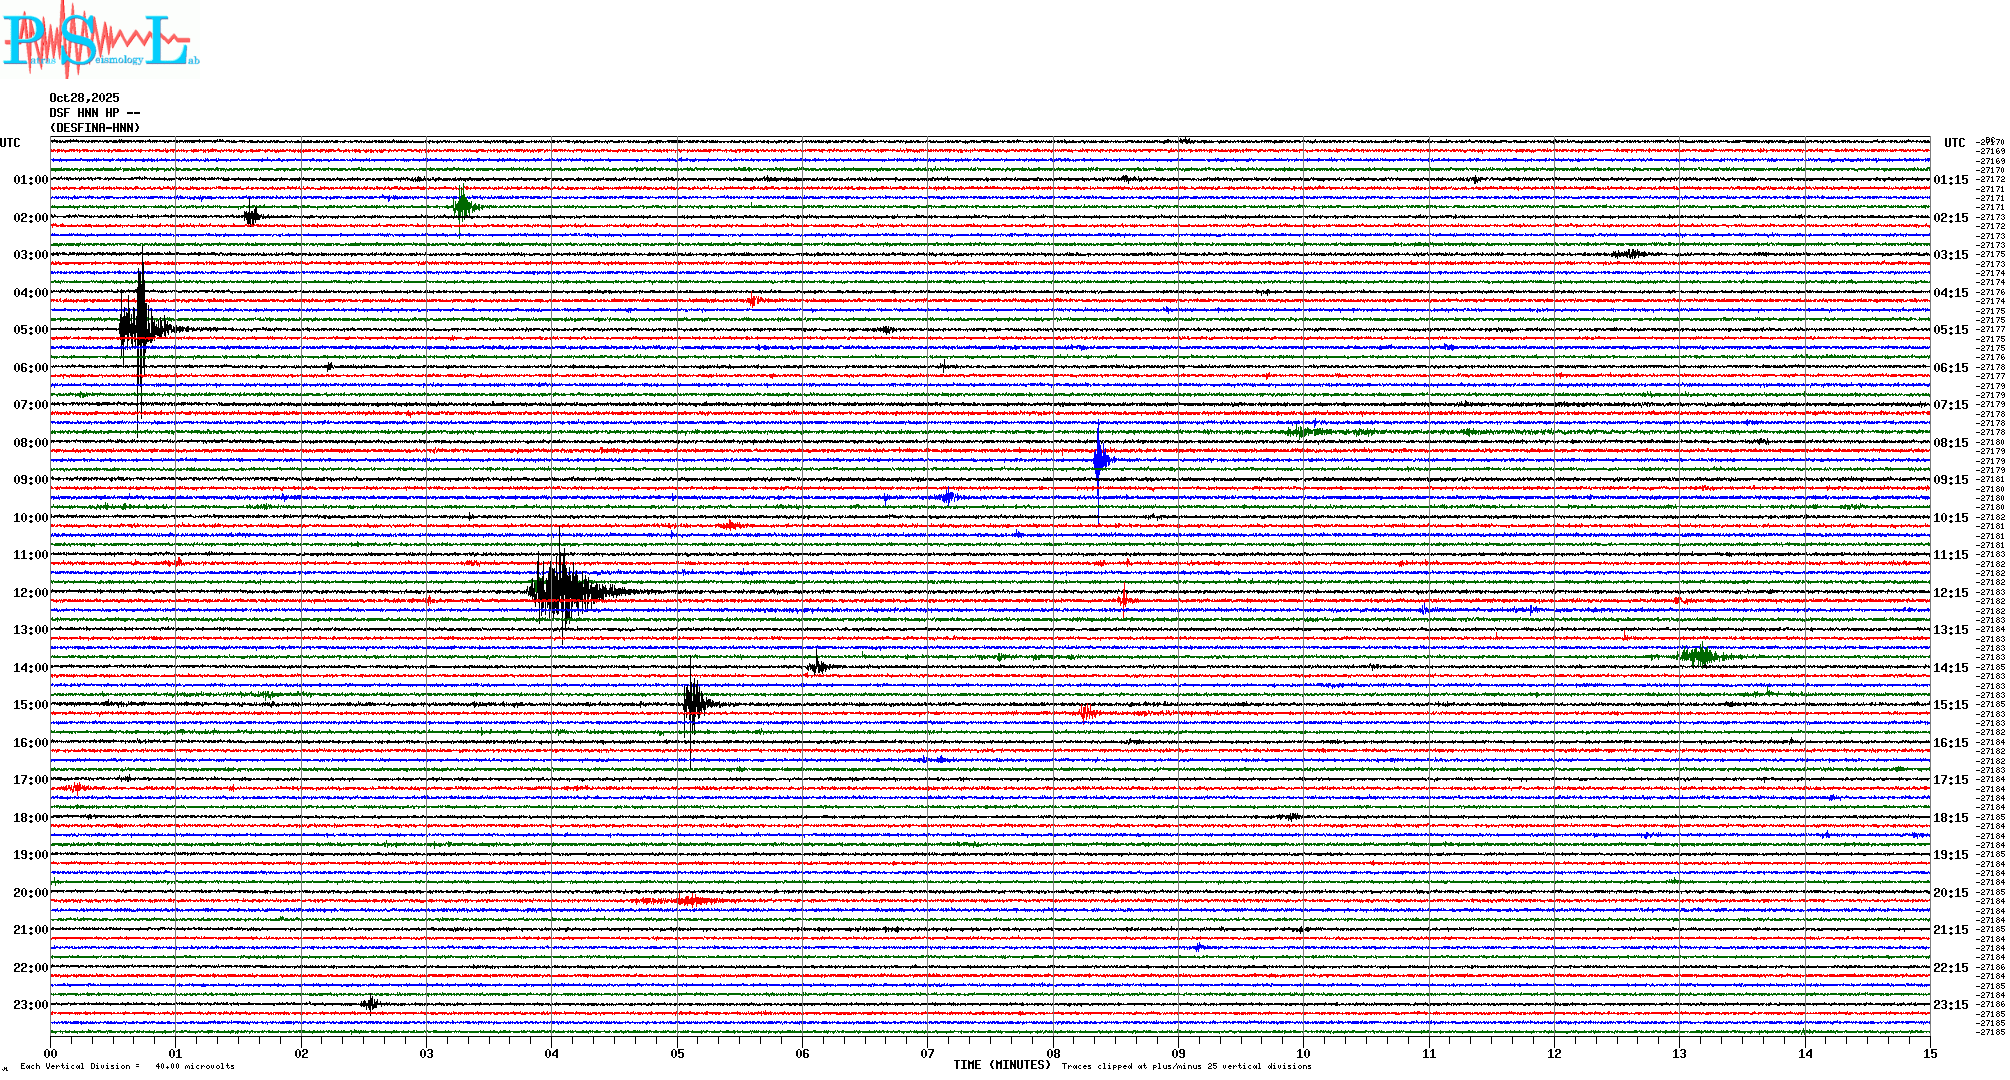
Task: Click the TIME (MINUTES) axis title
Action: [x=1002, y=1065]
